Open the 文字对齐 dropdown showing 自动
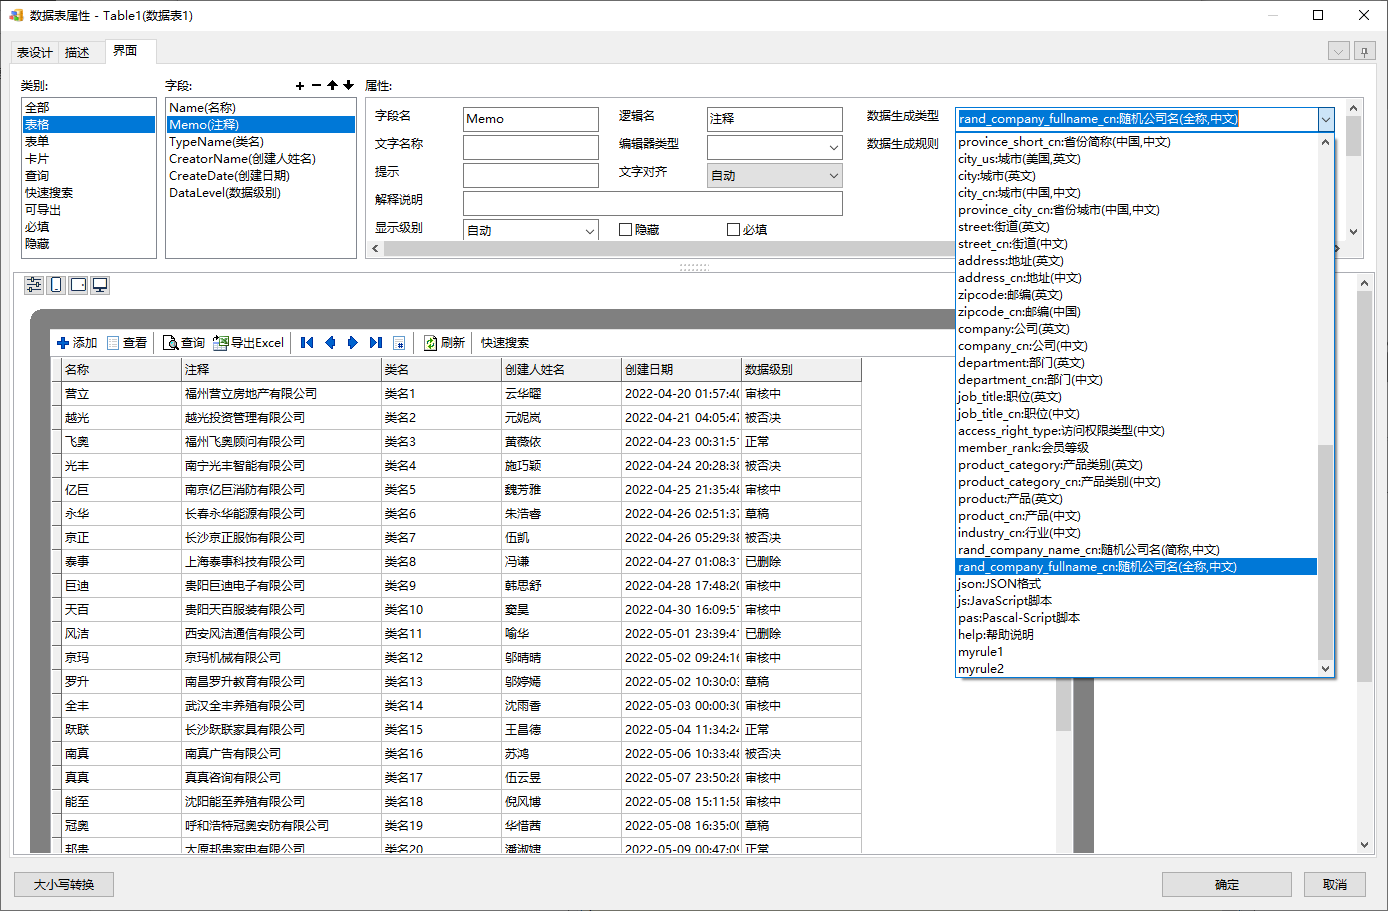Viewport: 1388px width, 911px height. pyautogui.click(x=775, y=175)
